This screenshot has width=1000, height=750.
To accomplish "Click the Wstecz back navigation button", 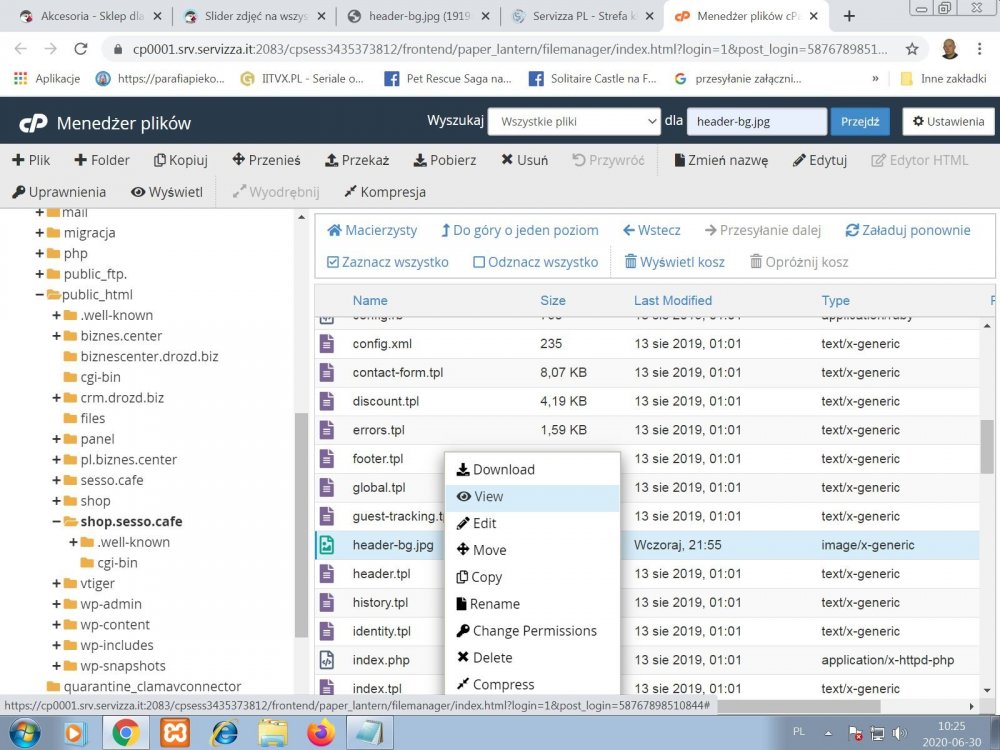I will pos(651,230).
